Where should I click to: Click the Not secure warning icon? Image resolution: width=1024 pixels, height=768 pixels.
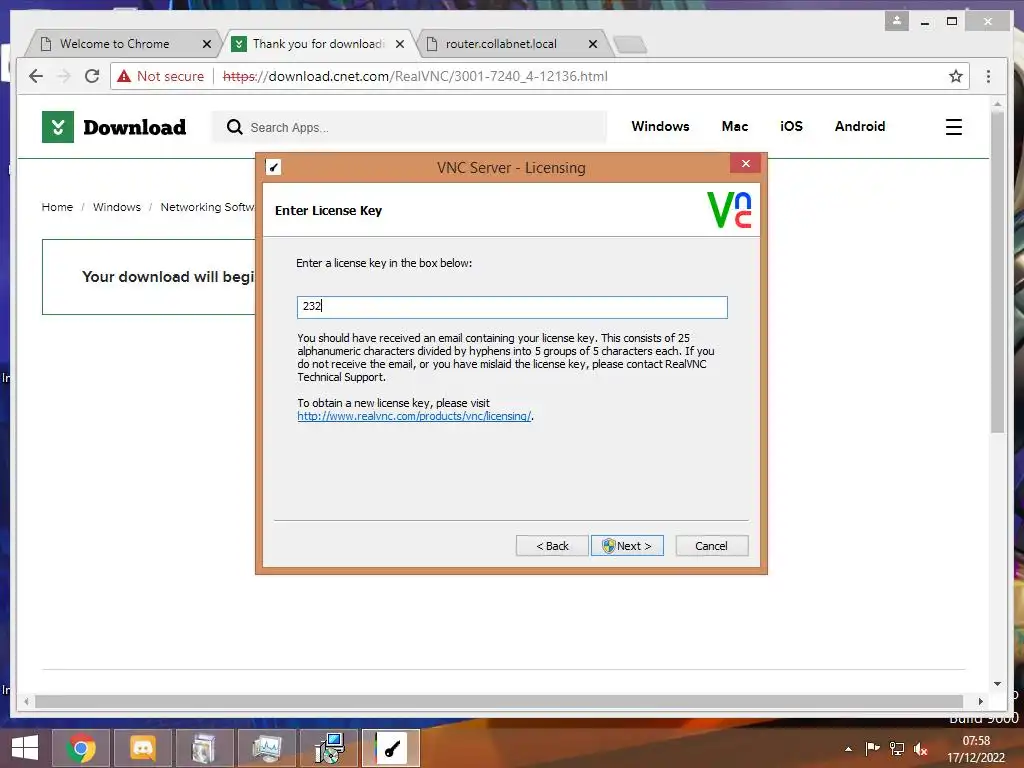point(124,76)
